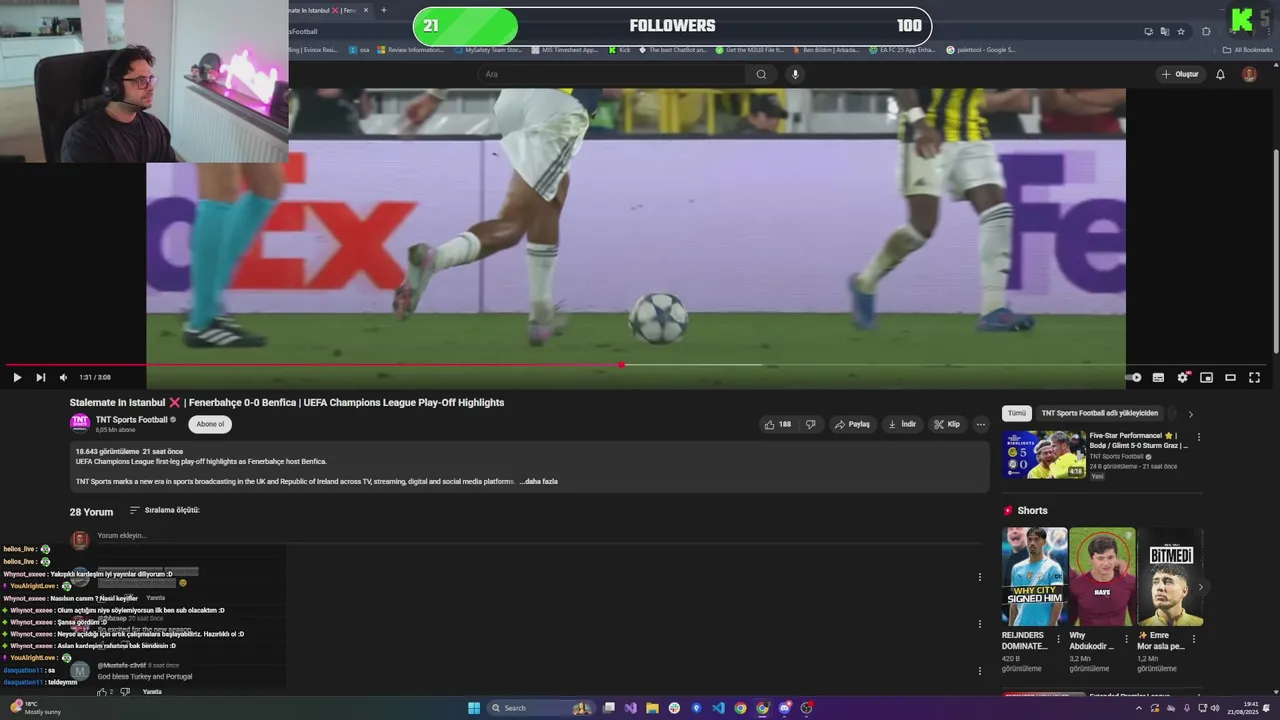Show hidden system tray icons
The width and height of the screenshot is (1280, 720).
tap(1139, 708)
